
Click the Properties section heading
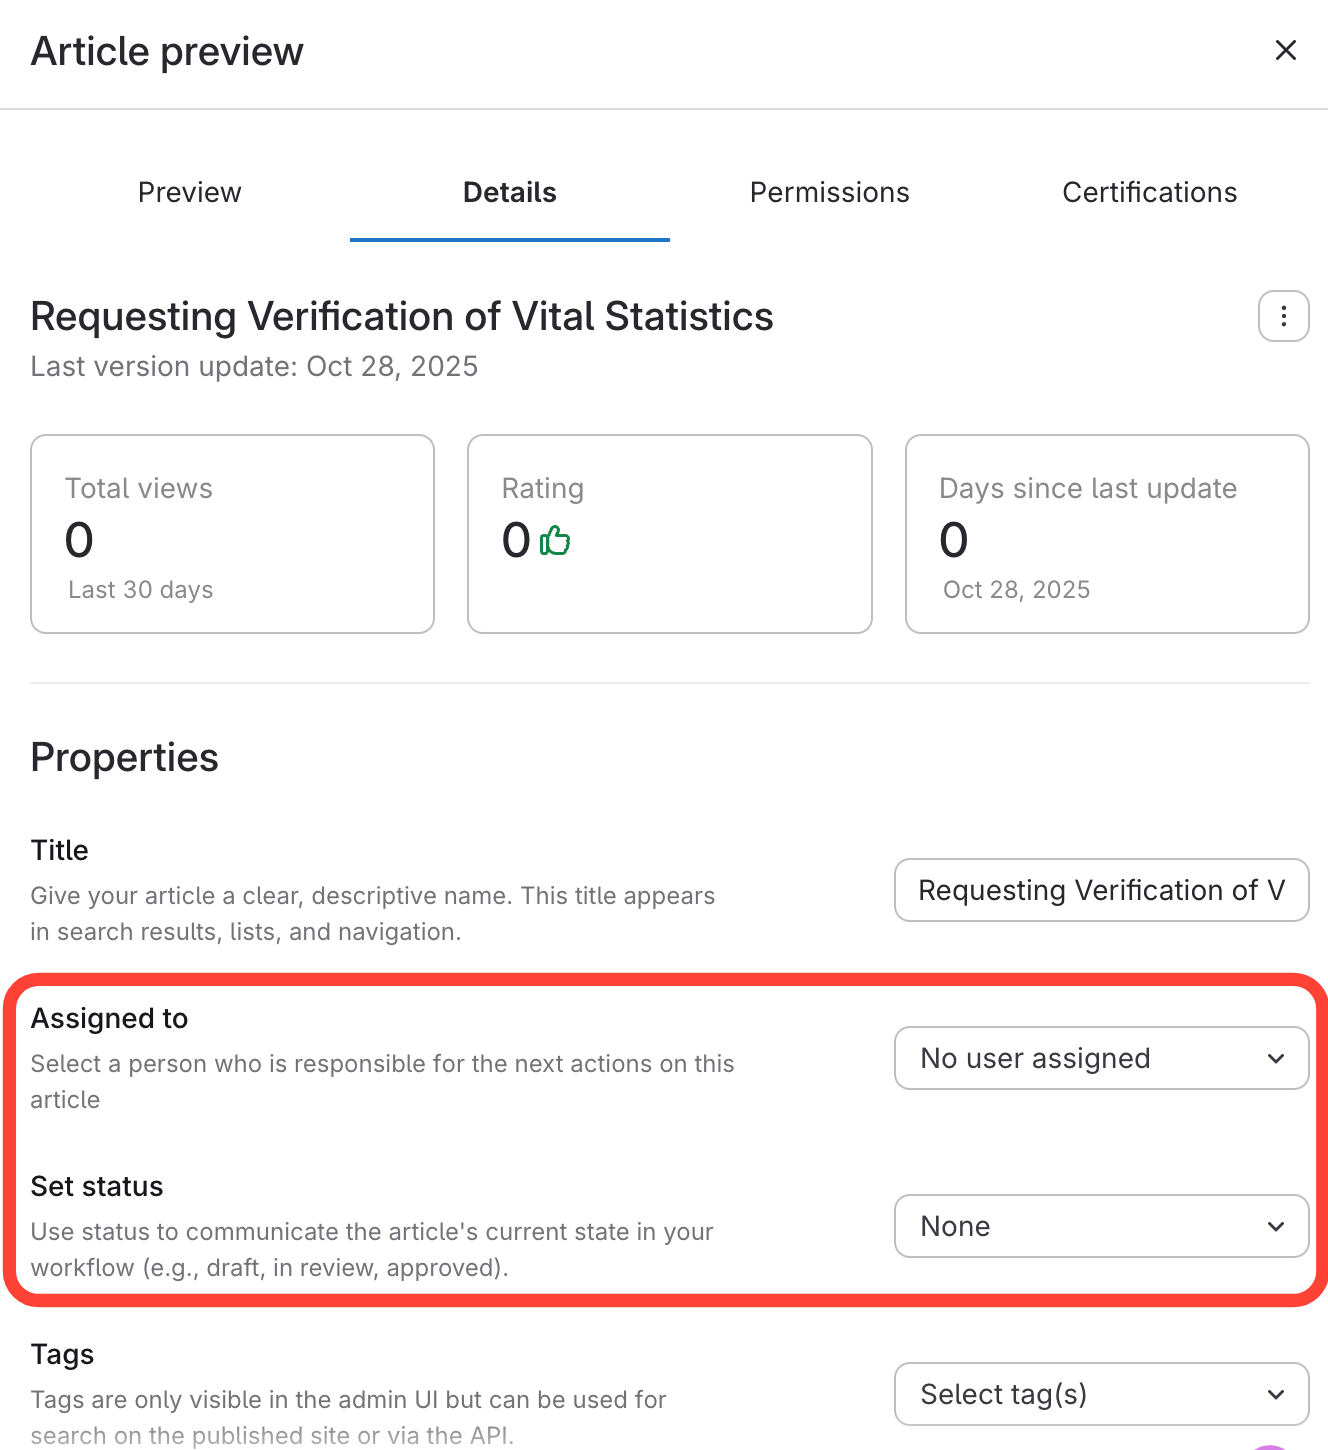pyautogui.click(x=125, y=757)
